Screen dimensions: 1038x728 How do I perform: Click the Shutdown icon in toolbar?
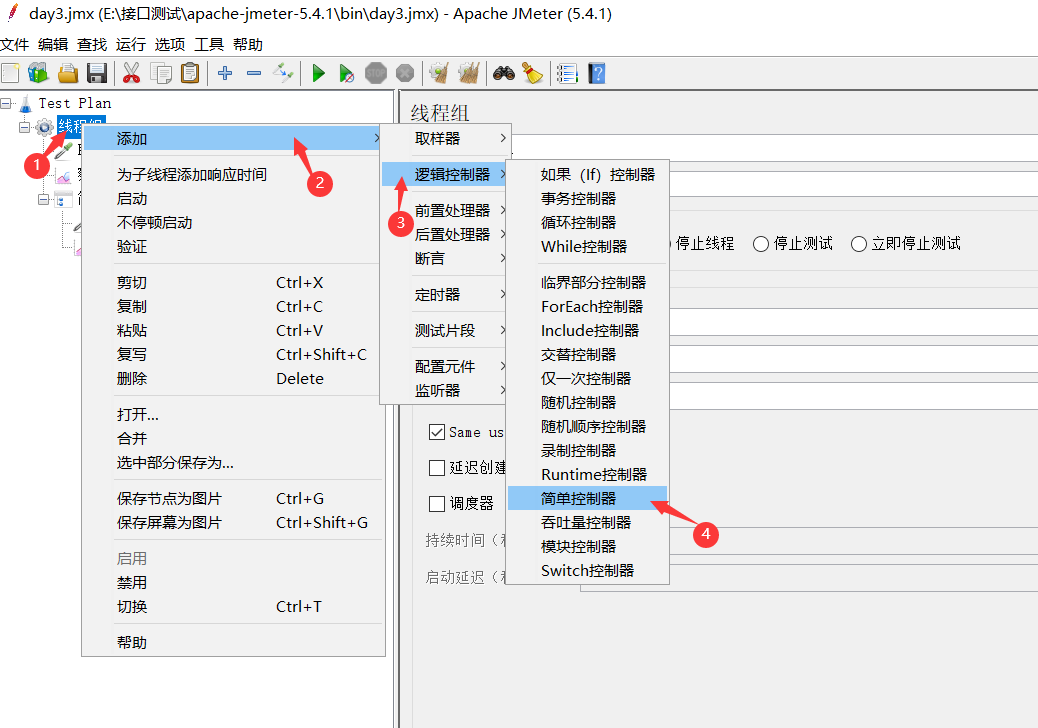pos(405,73)
